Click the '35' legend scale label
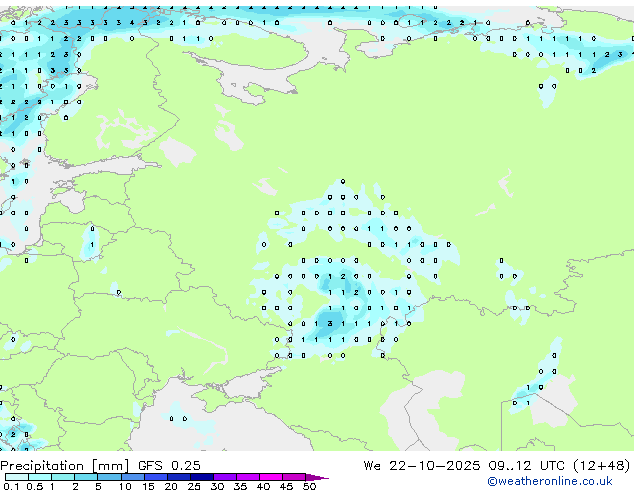This screenshot has height=490, width=634. point(240,486)
